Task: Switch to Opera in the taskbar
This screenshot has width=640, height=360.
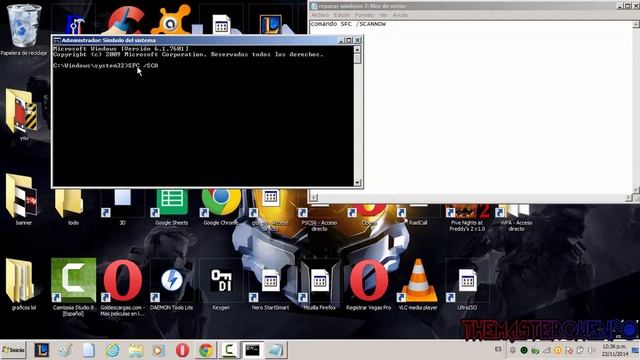Action: click(182, 350)
